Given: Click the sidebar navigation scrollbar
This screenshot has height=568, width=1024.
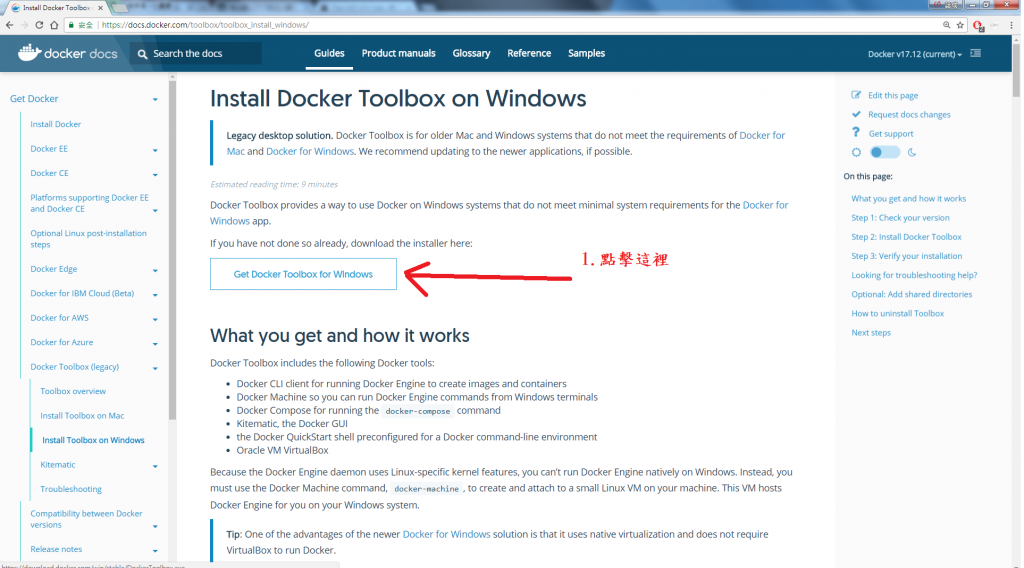Looking at the screenshot, I should click(172, 248).
